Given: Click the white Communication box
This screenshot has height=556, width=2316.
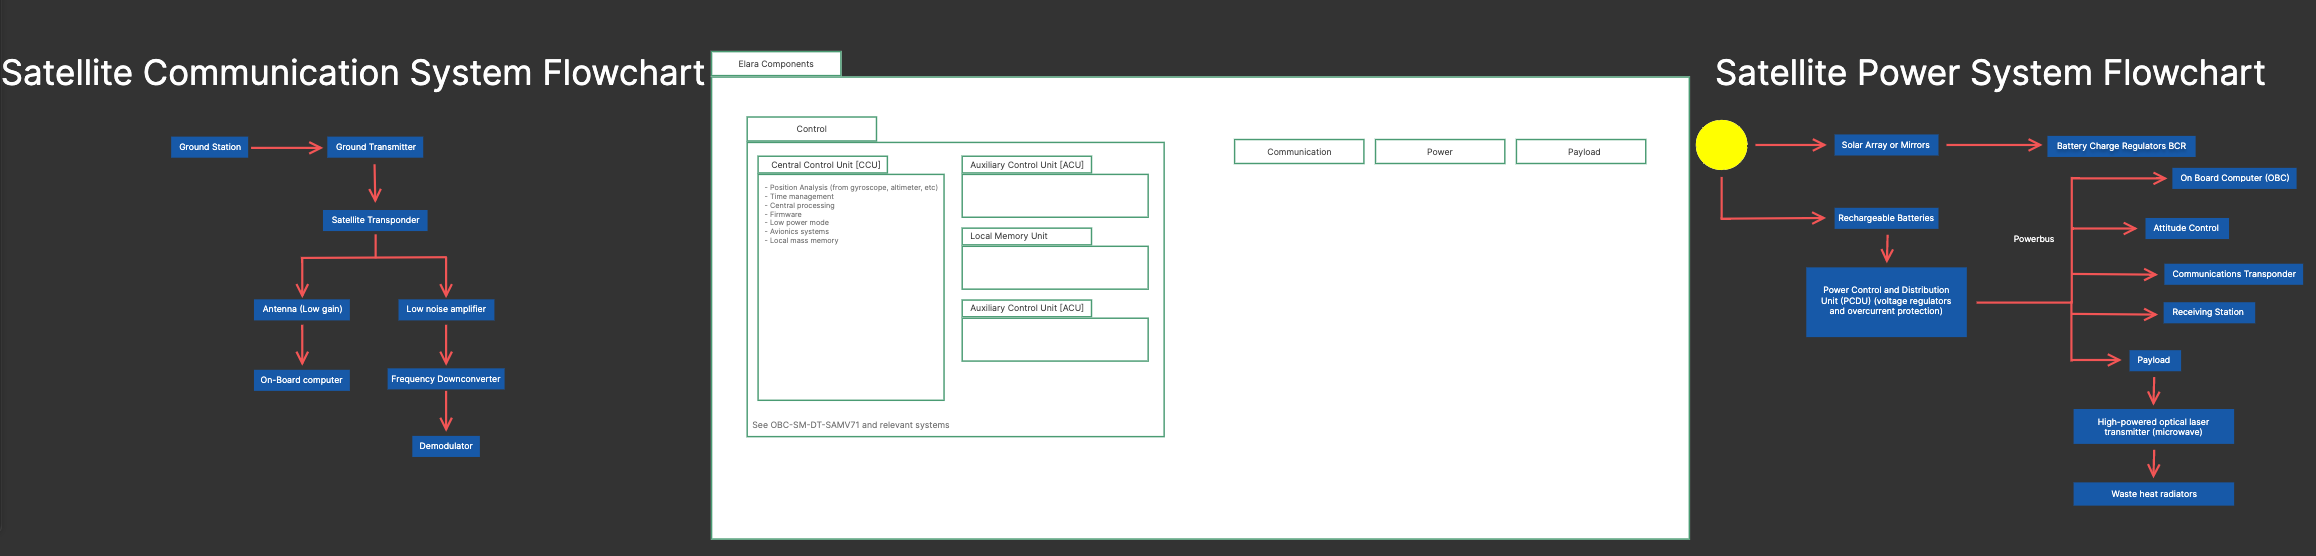Looking at the screenshot, I should pos(1299,152).
